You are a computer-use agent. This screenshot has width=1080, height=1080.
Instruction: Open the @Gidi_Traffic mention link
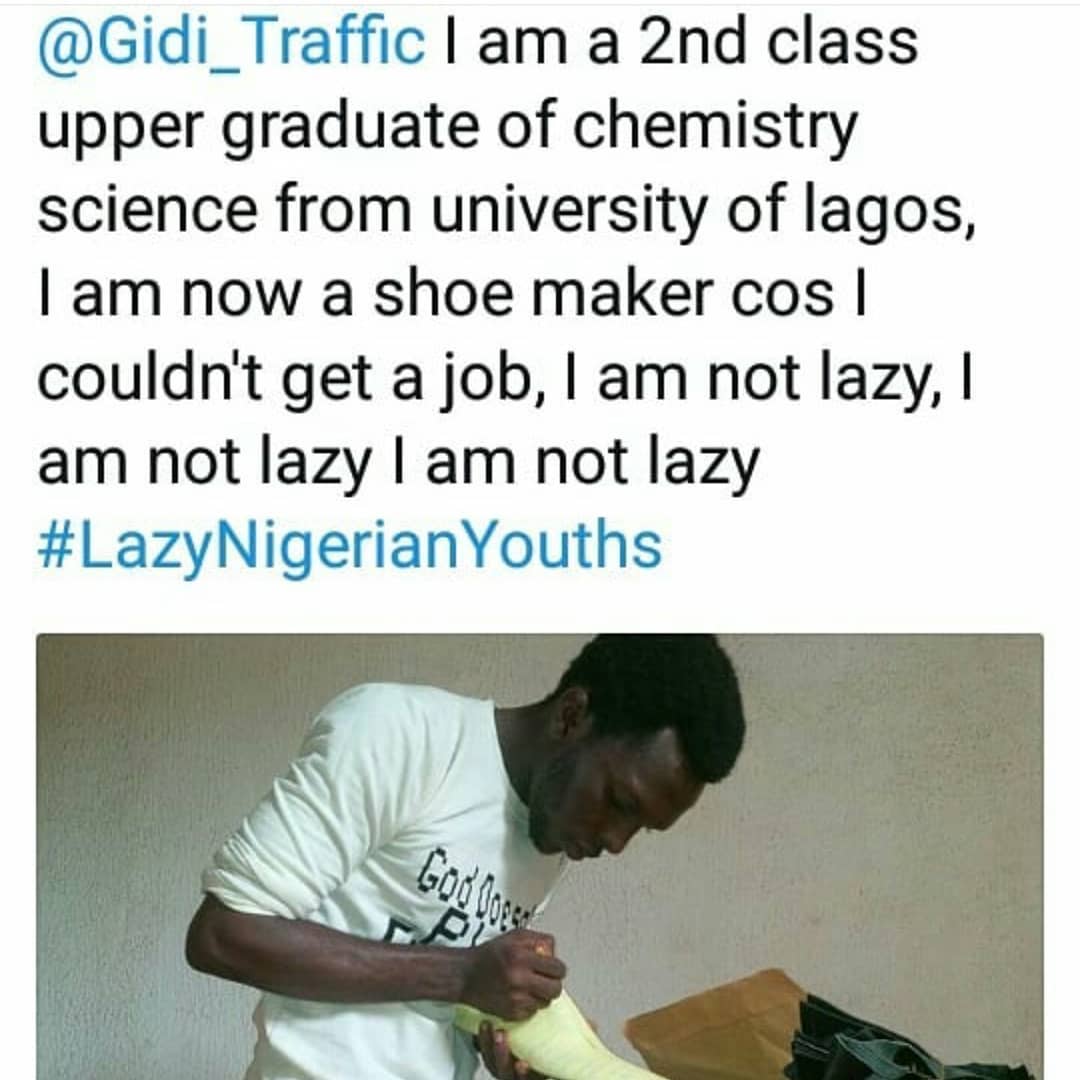(x=232, y=46)
